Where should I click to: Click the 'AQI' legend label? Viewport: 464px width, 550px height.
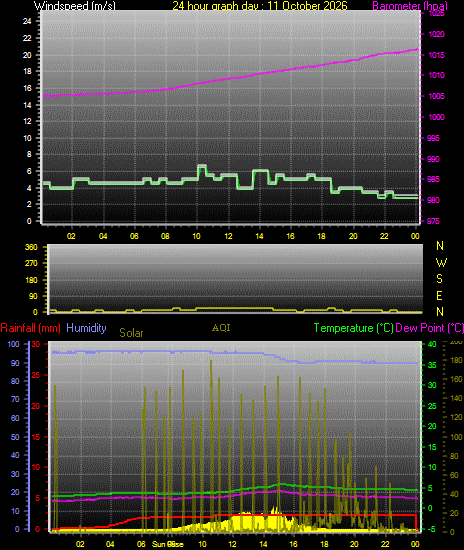tap(221, 328)
